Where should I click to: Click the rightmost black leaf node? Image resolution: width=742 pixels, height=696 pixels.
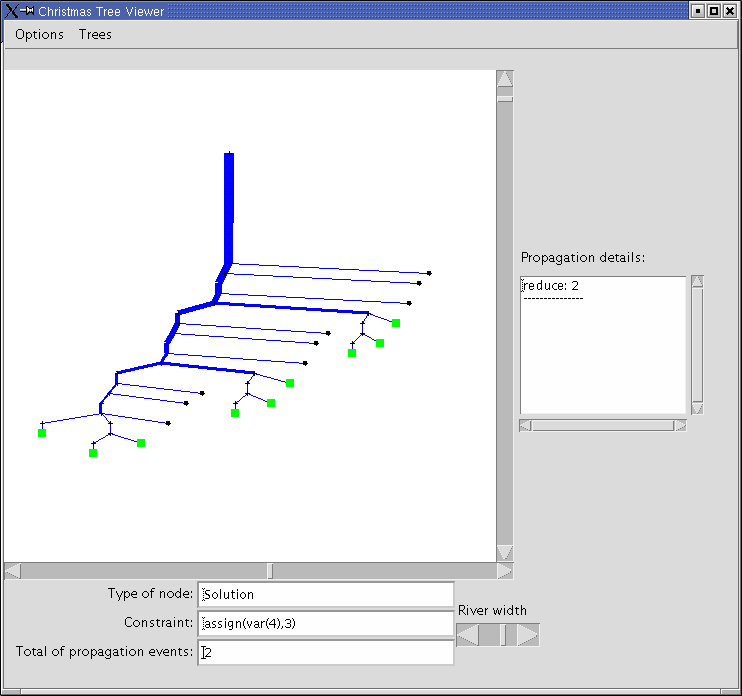click(x=429, y=273)
